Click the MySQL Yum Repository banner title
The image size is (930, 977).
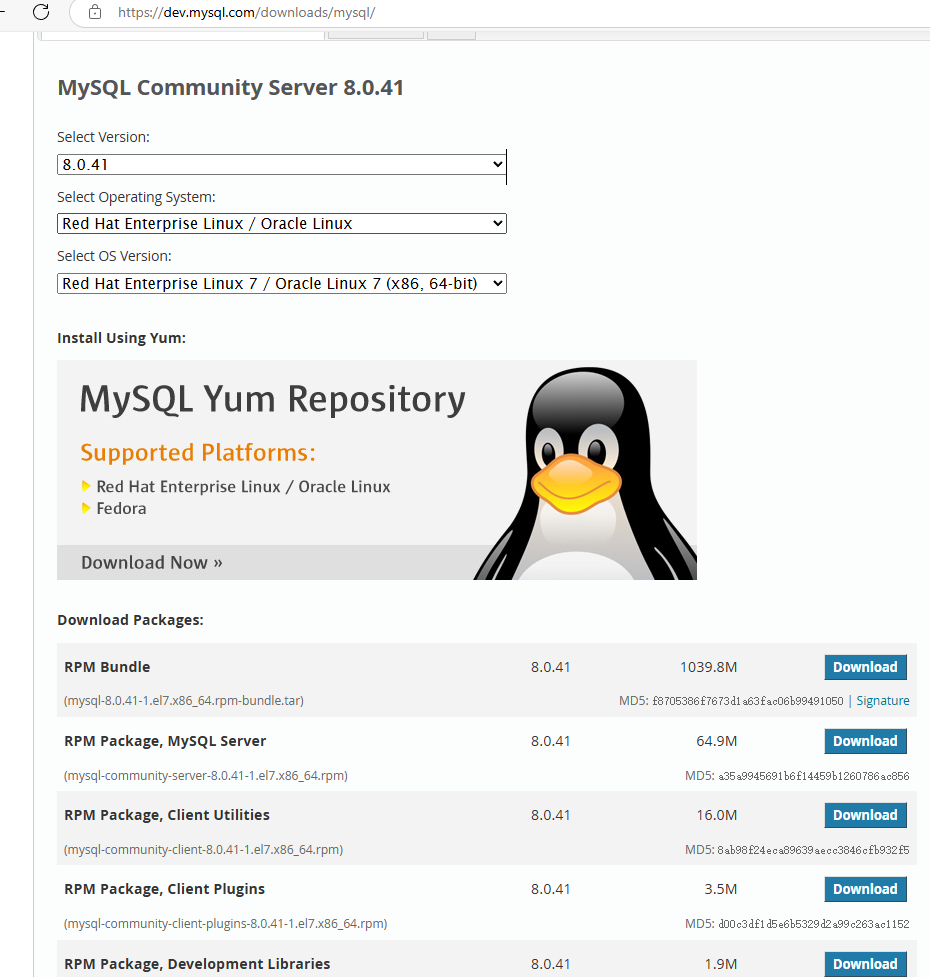pyautogui.click(x=272, y=400)
